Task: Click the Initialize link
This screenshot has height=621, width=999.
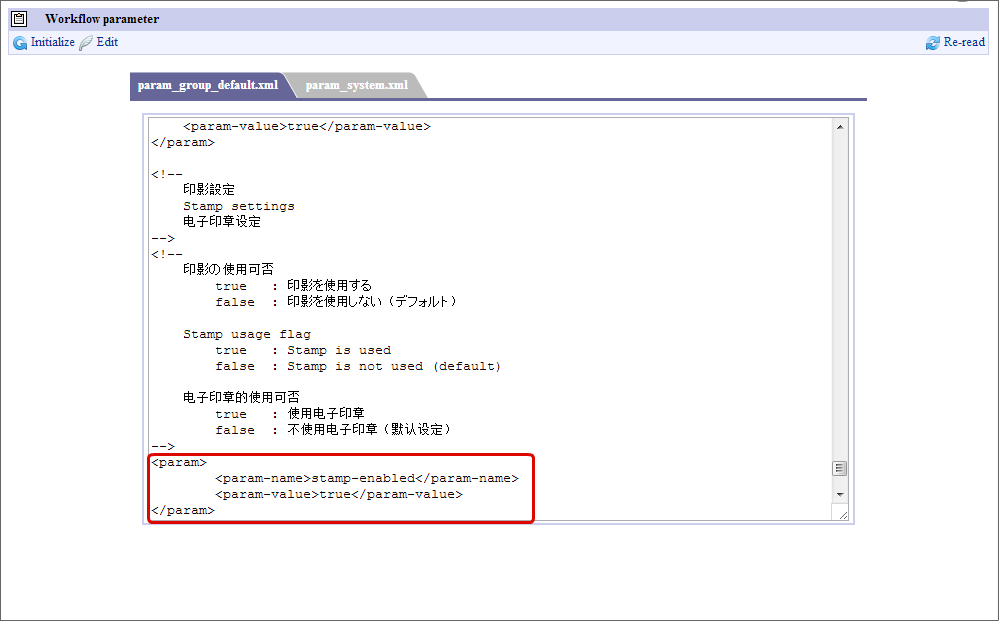Action: (x=53, y=42)
